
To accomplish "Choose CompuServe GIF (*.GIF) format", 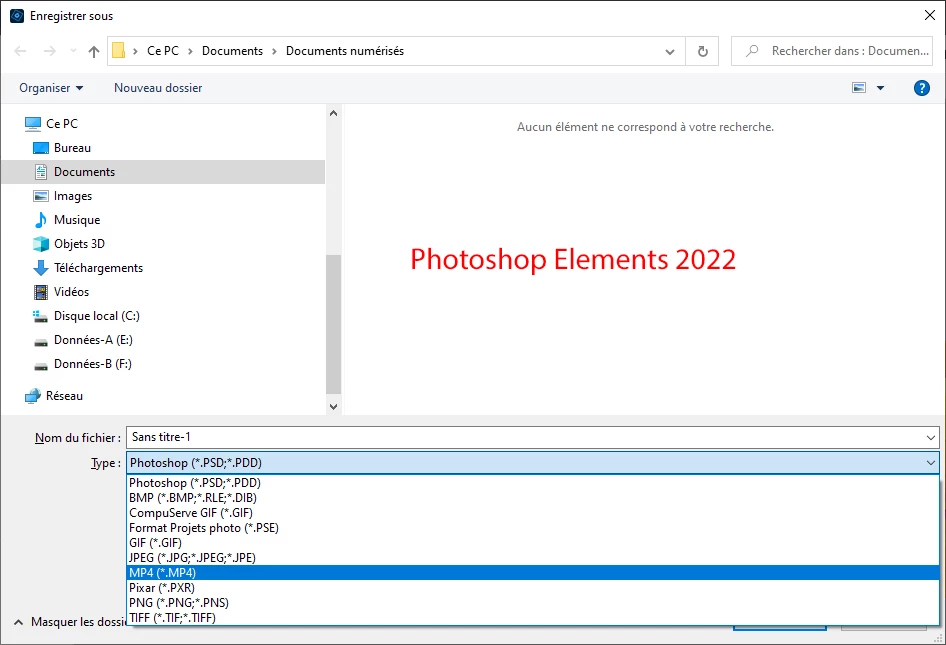I will tap(533, 513).
